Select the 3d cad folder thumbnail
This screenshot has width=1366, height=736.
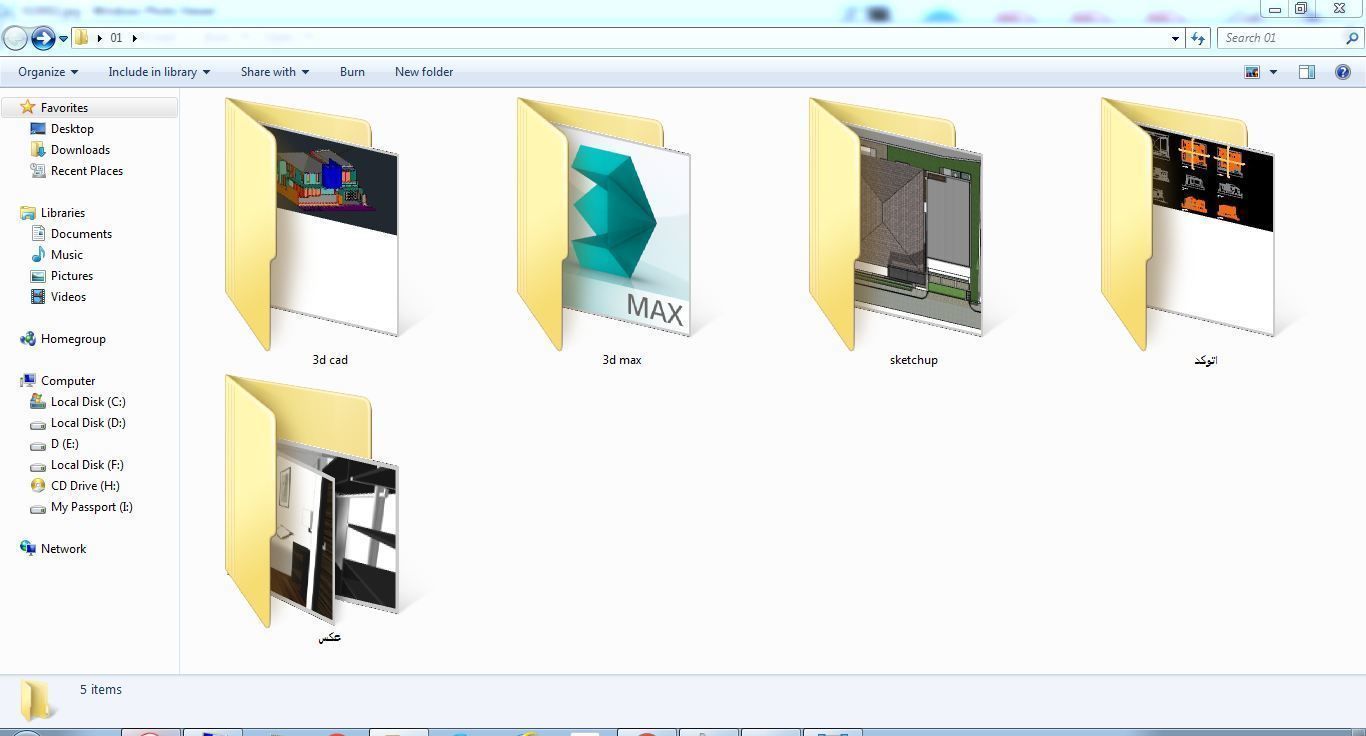[312, 224]
